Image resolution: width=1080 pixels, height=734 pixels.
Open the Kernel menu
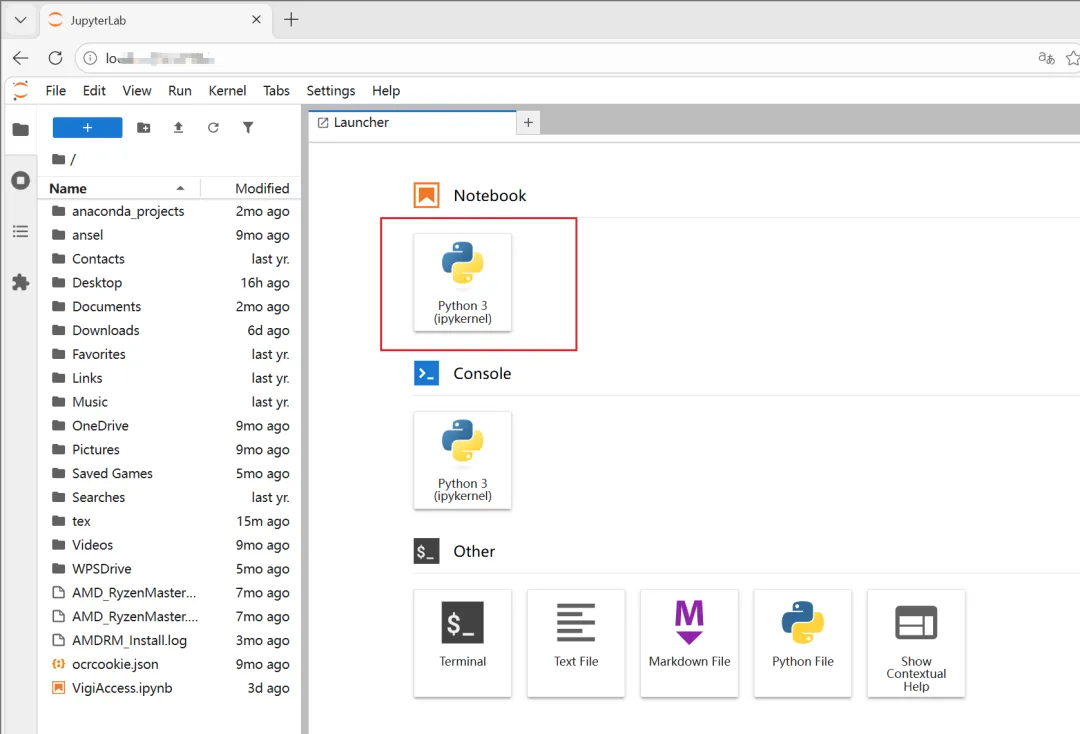coord(227,90)
